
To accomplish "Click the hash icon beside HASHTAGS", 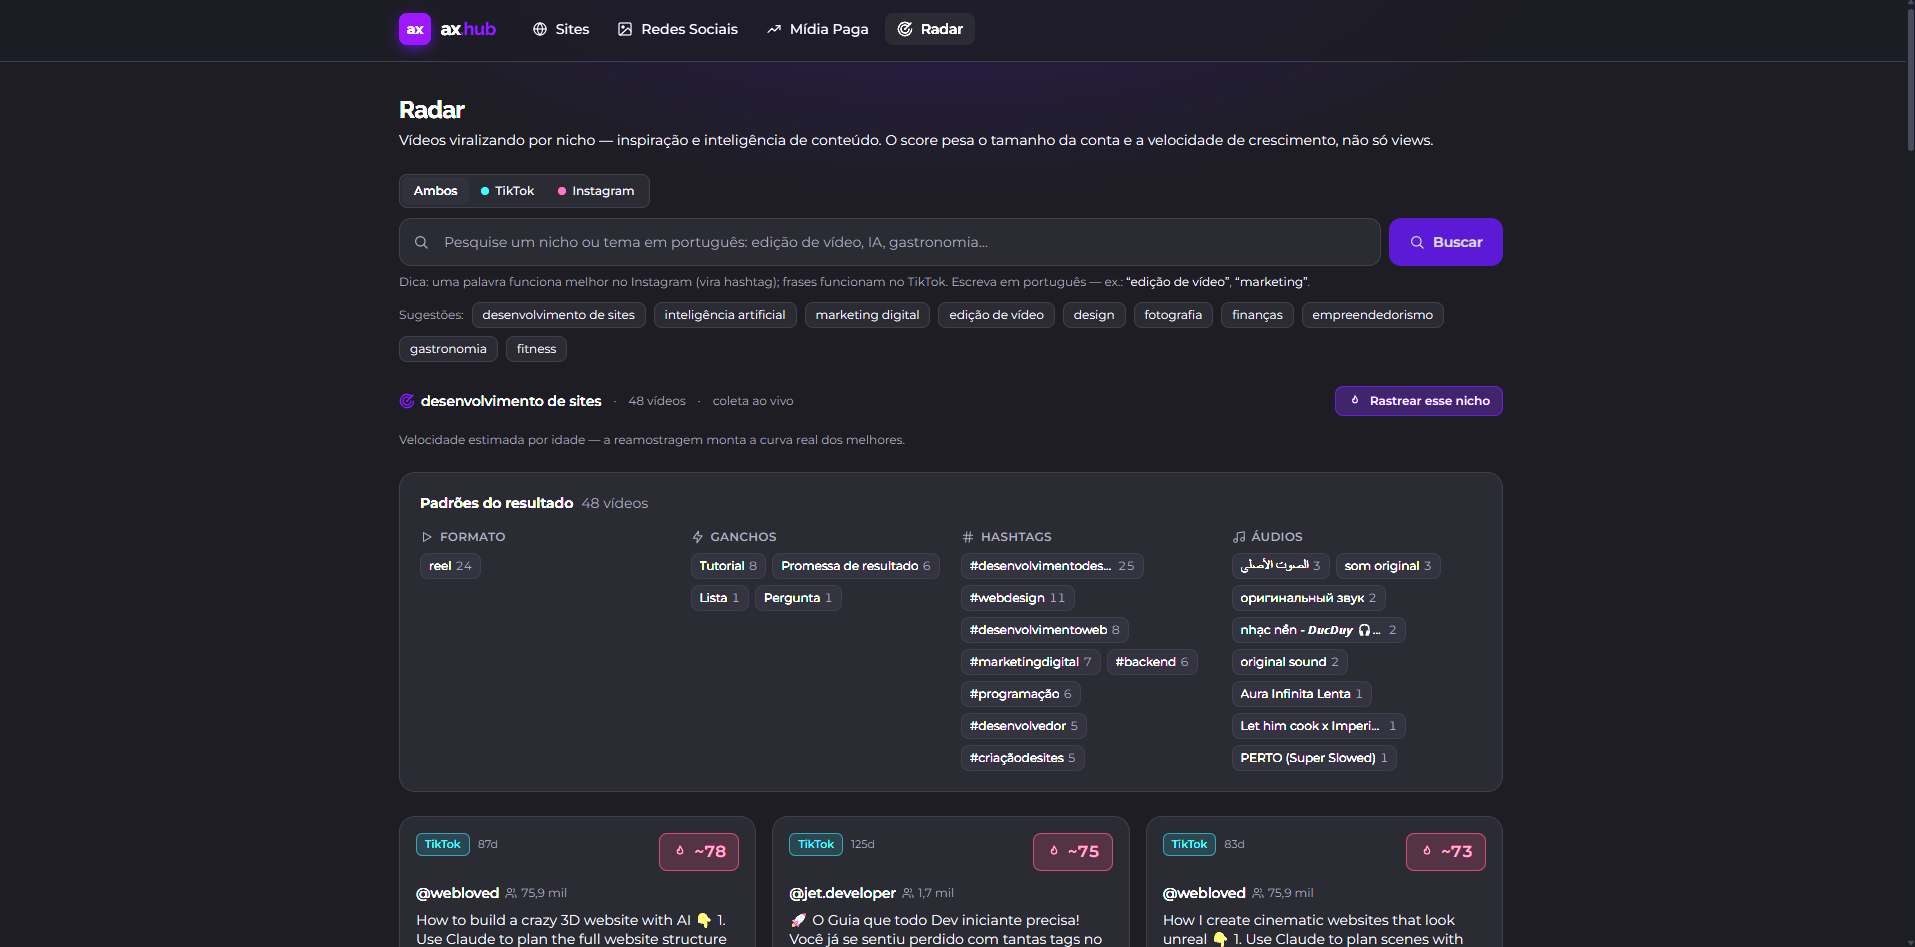I will point(968,537).
